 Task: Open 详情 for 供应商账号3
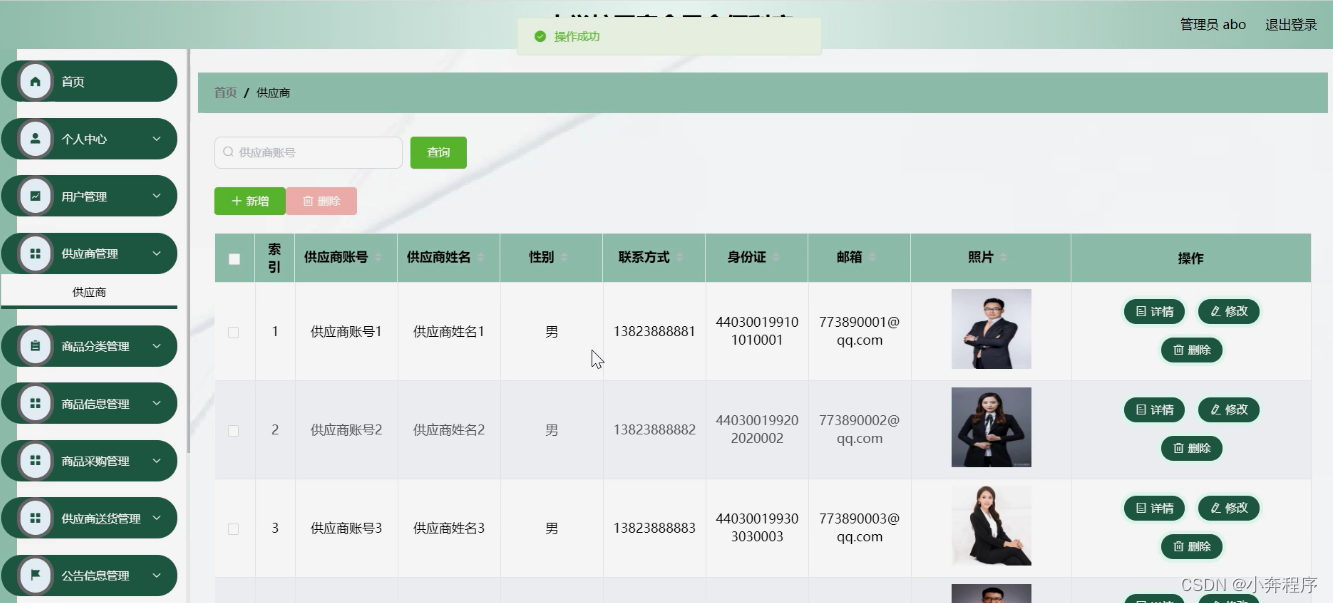pyautogui.click(x=1154, y=508)
